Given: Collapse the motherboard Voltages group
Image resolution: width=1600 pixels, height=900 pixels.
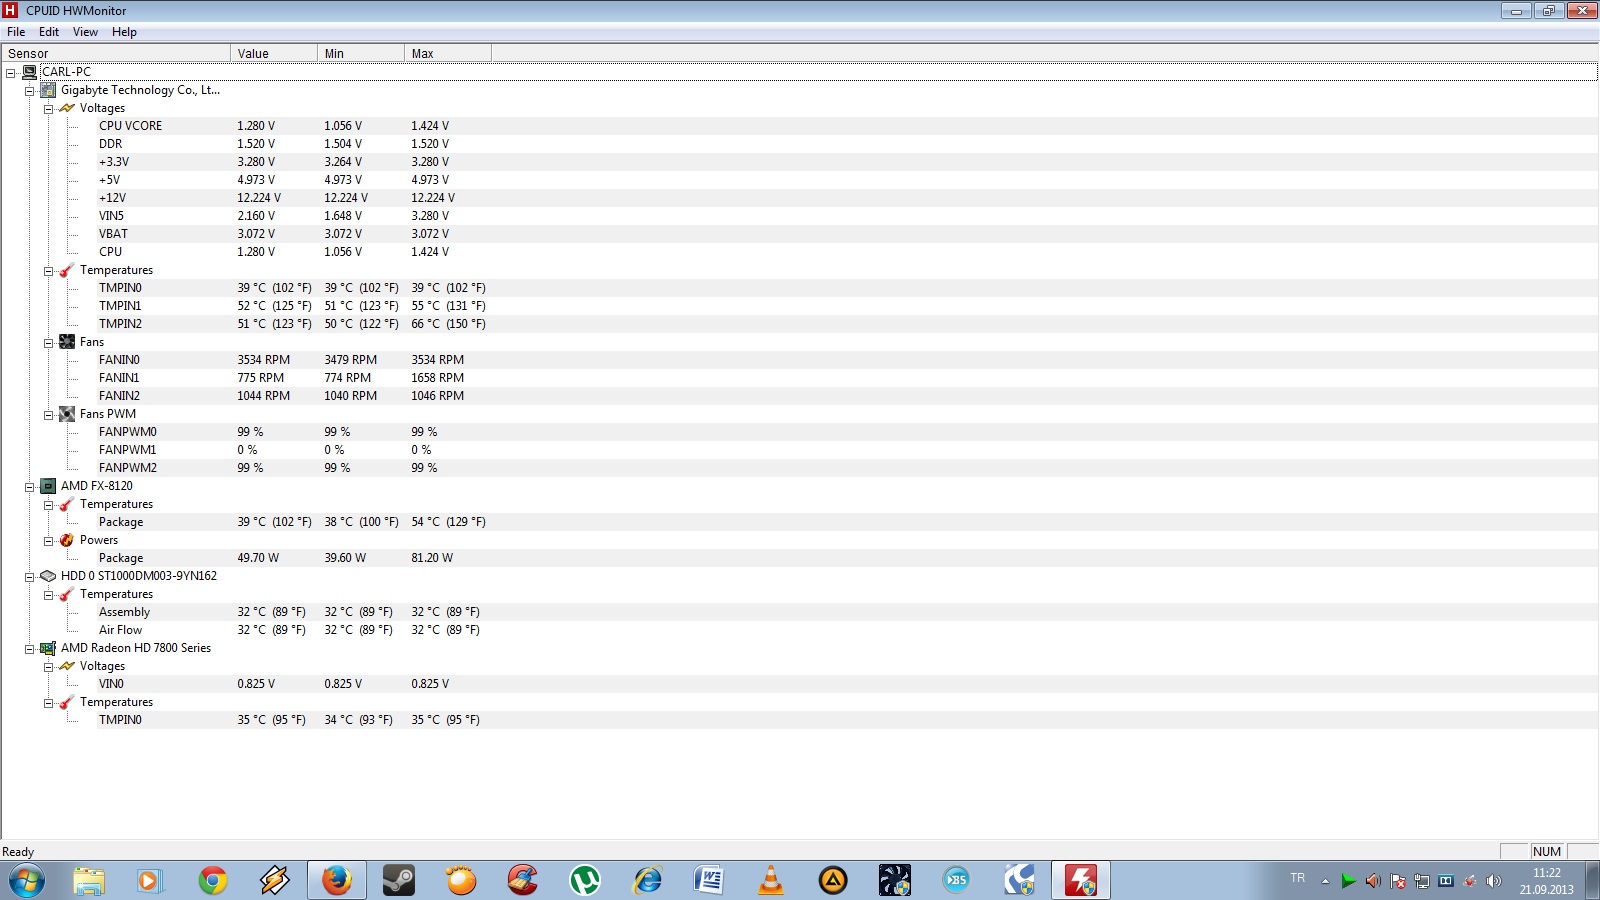Looking at the screenshot, I should click(48, 109).
